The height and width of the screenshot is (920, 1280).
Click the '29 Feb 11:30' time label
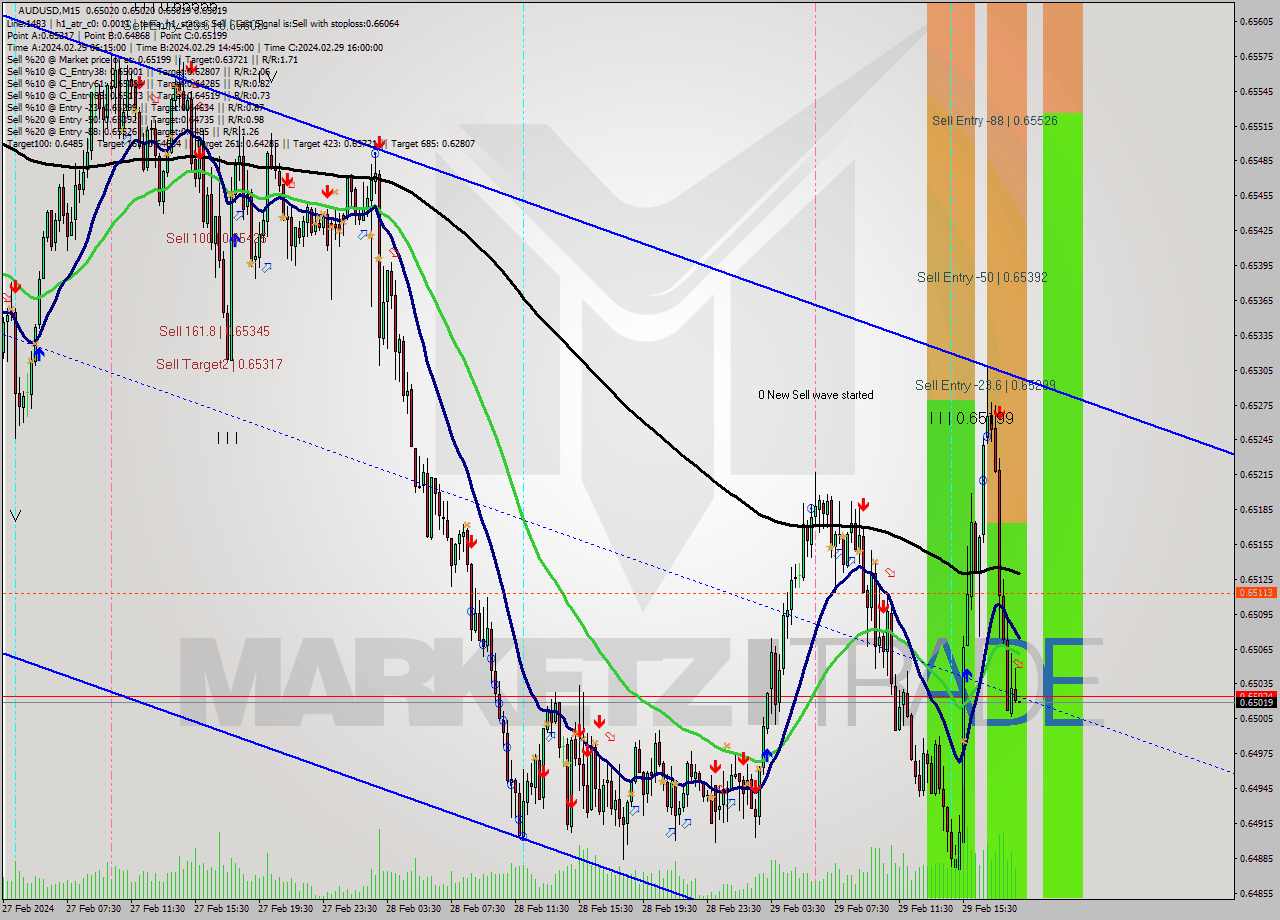[x=925, y=909]
